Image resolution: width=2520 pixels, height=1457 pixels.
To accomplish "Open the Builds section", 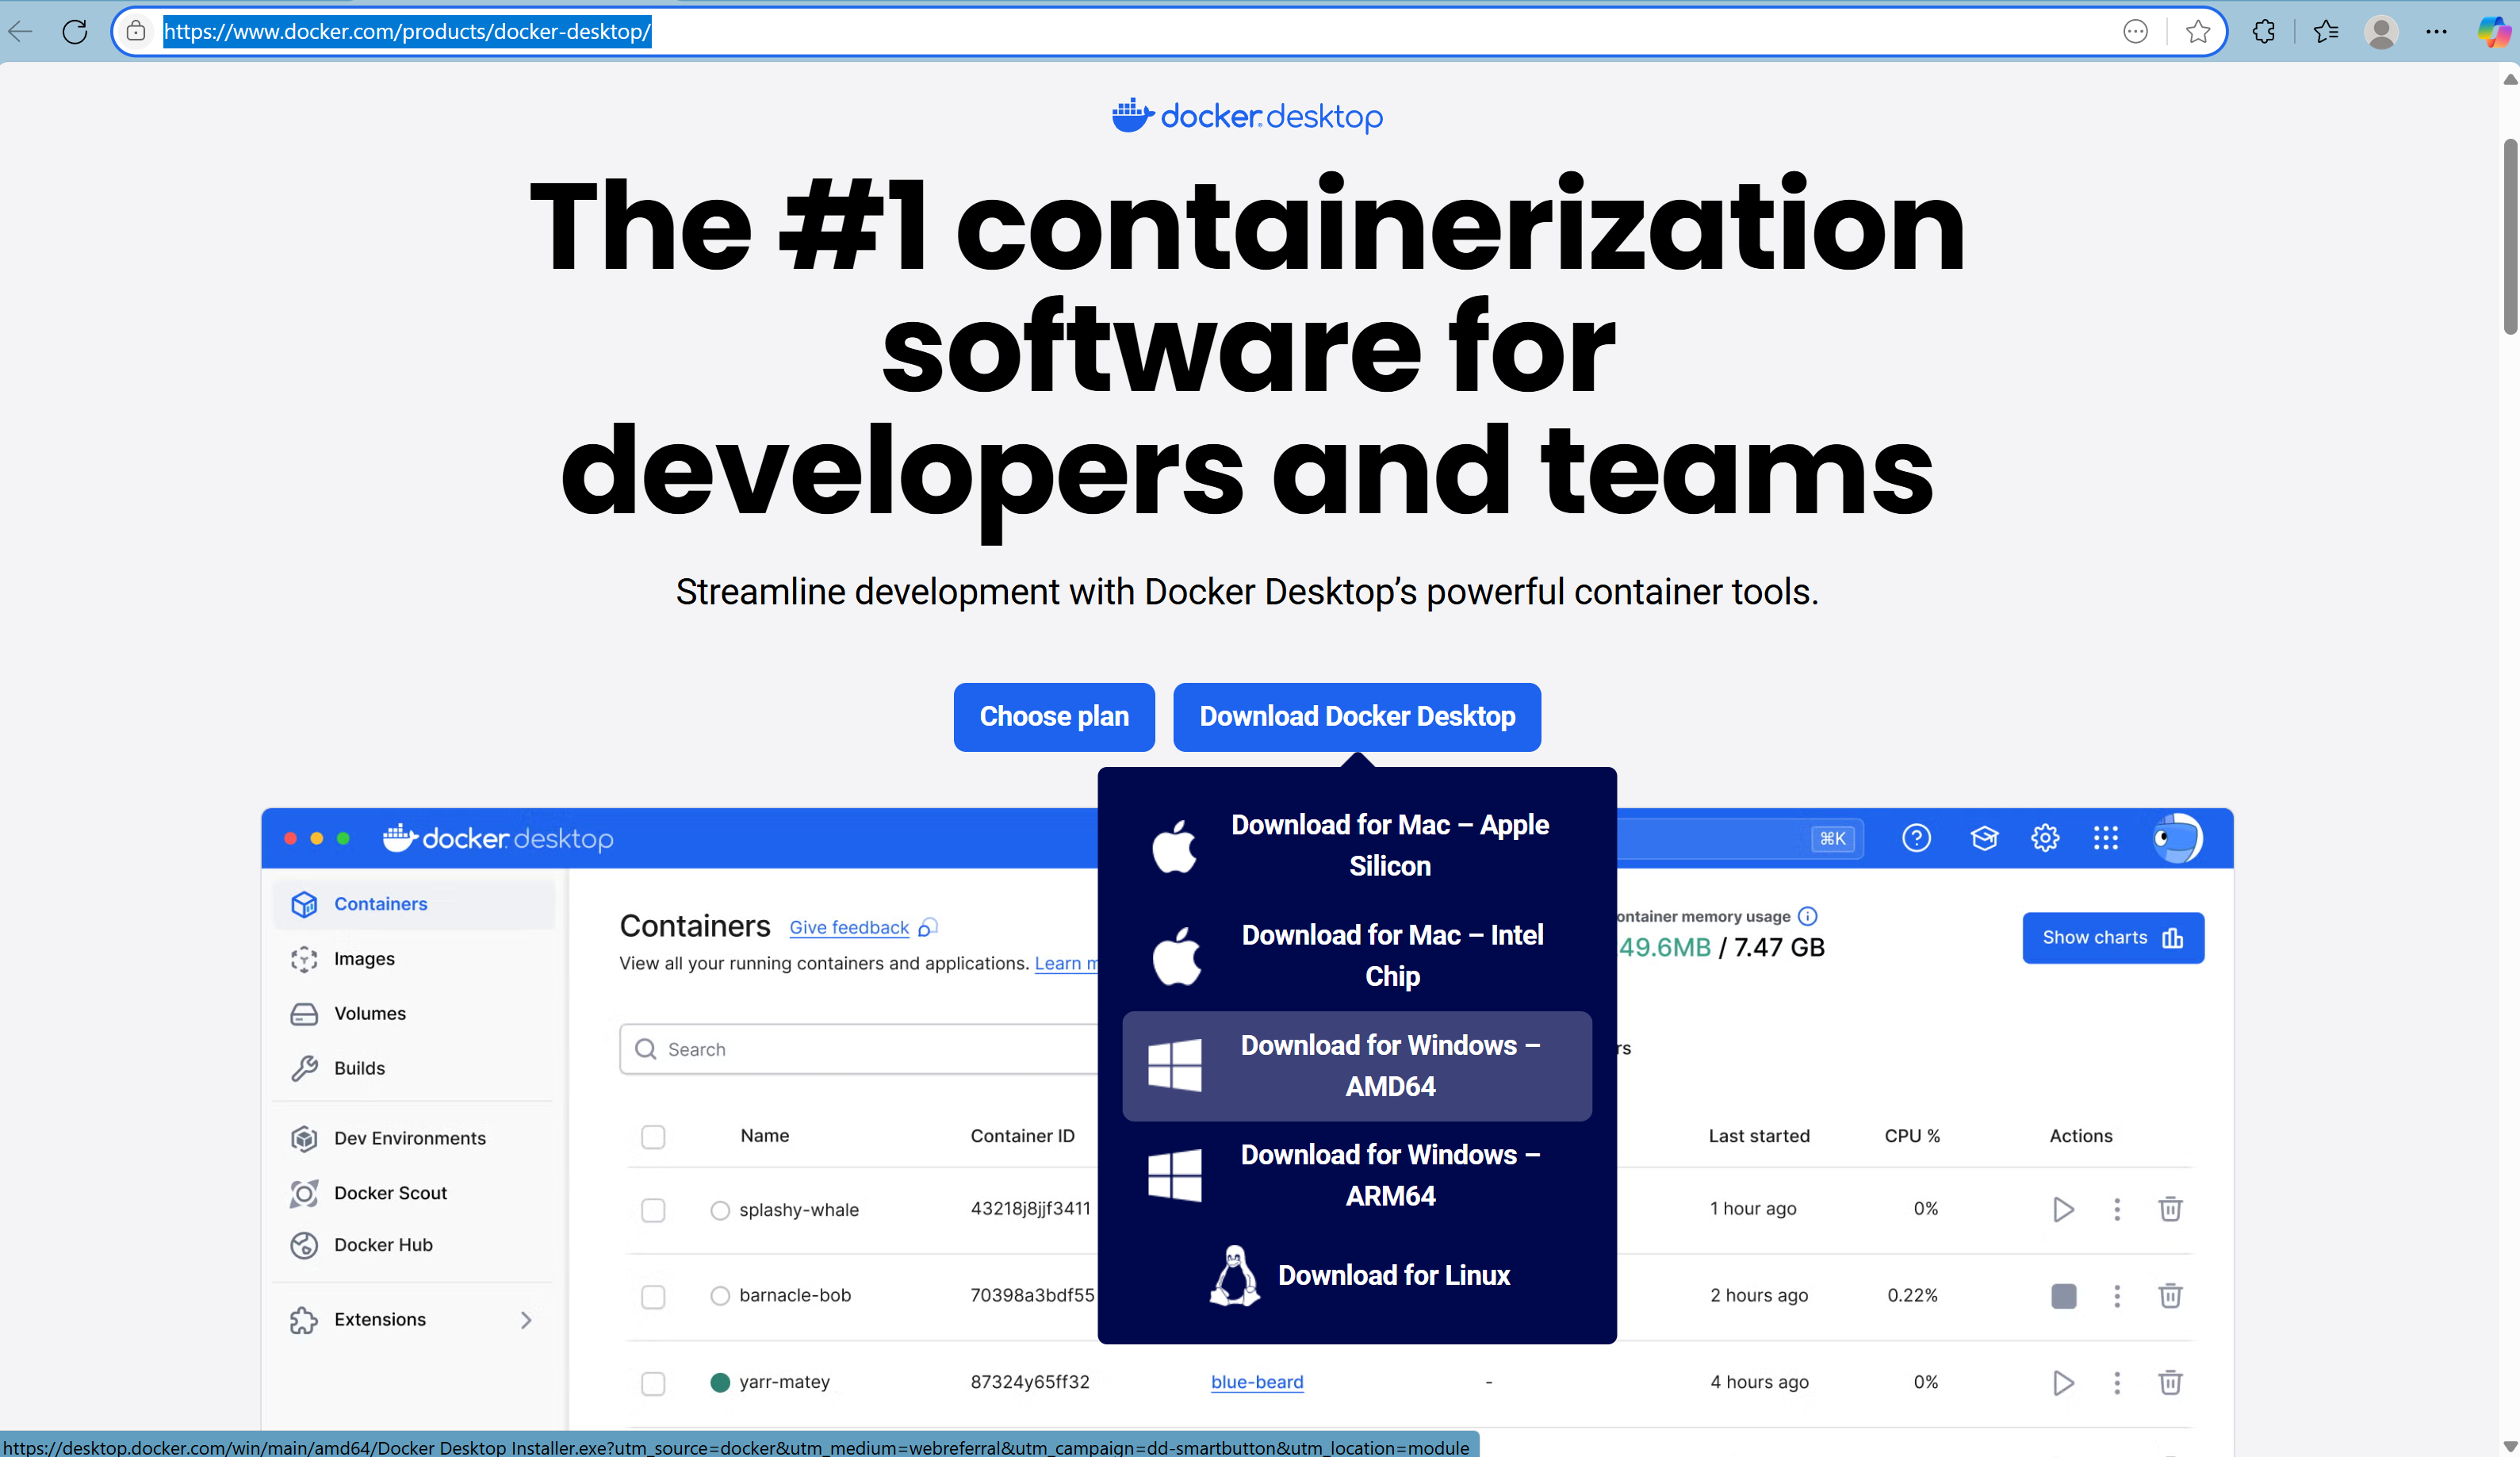I will tap(360, 1067).
